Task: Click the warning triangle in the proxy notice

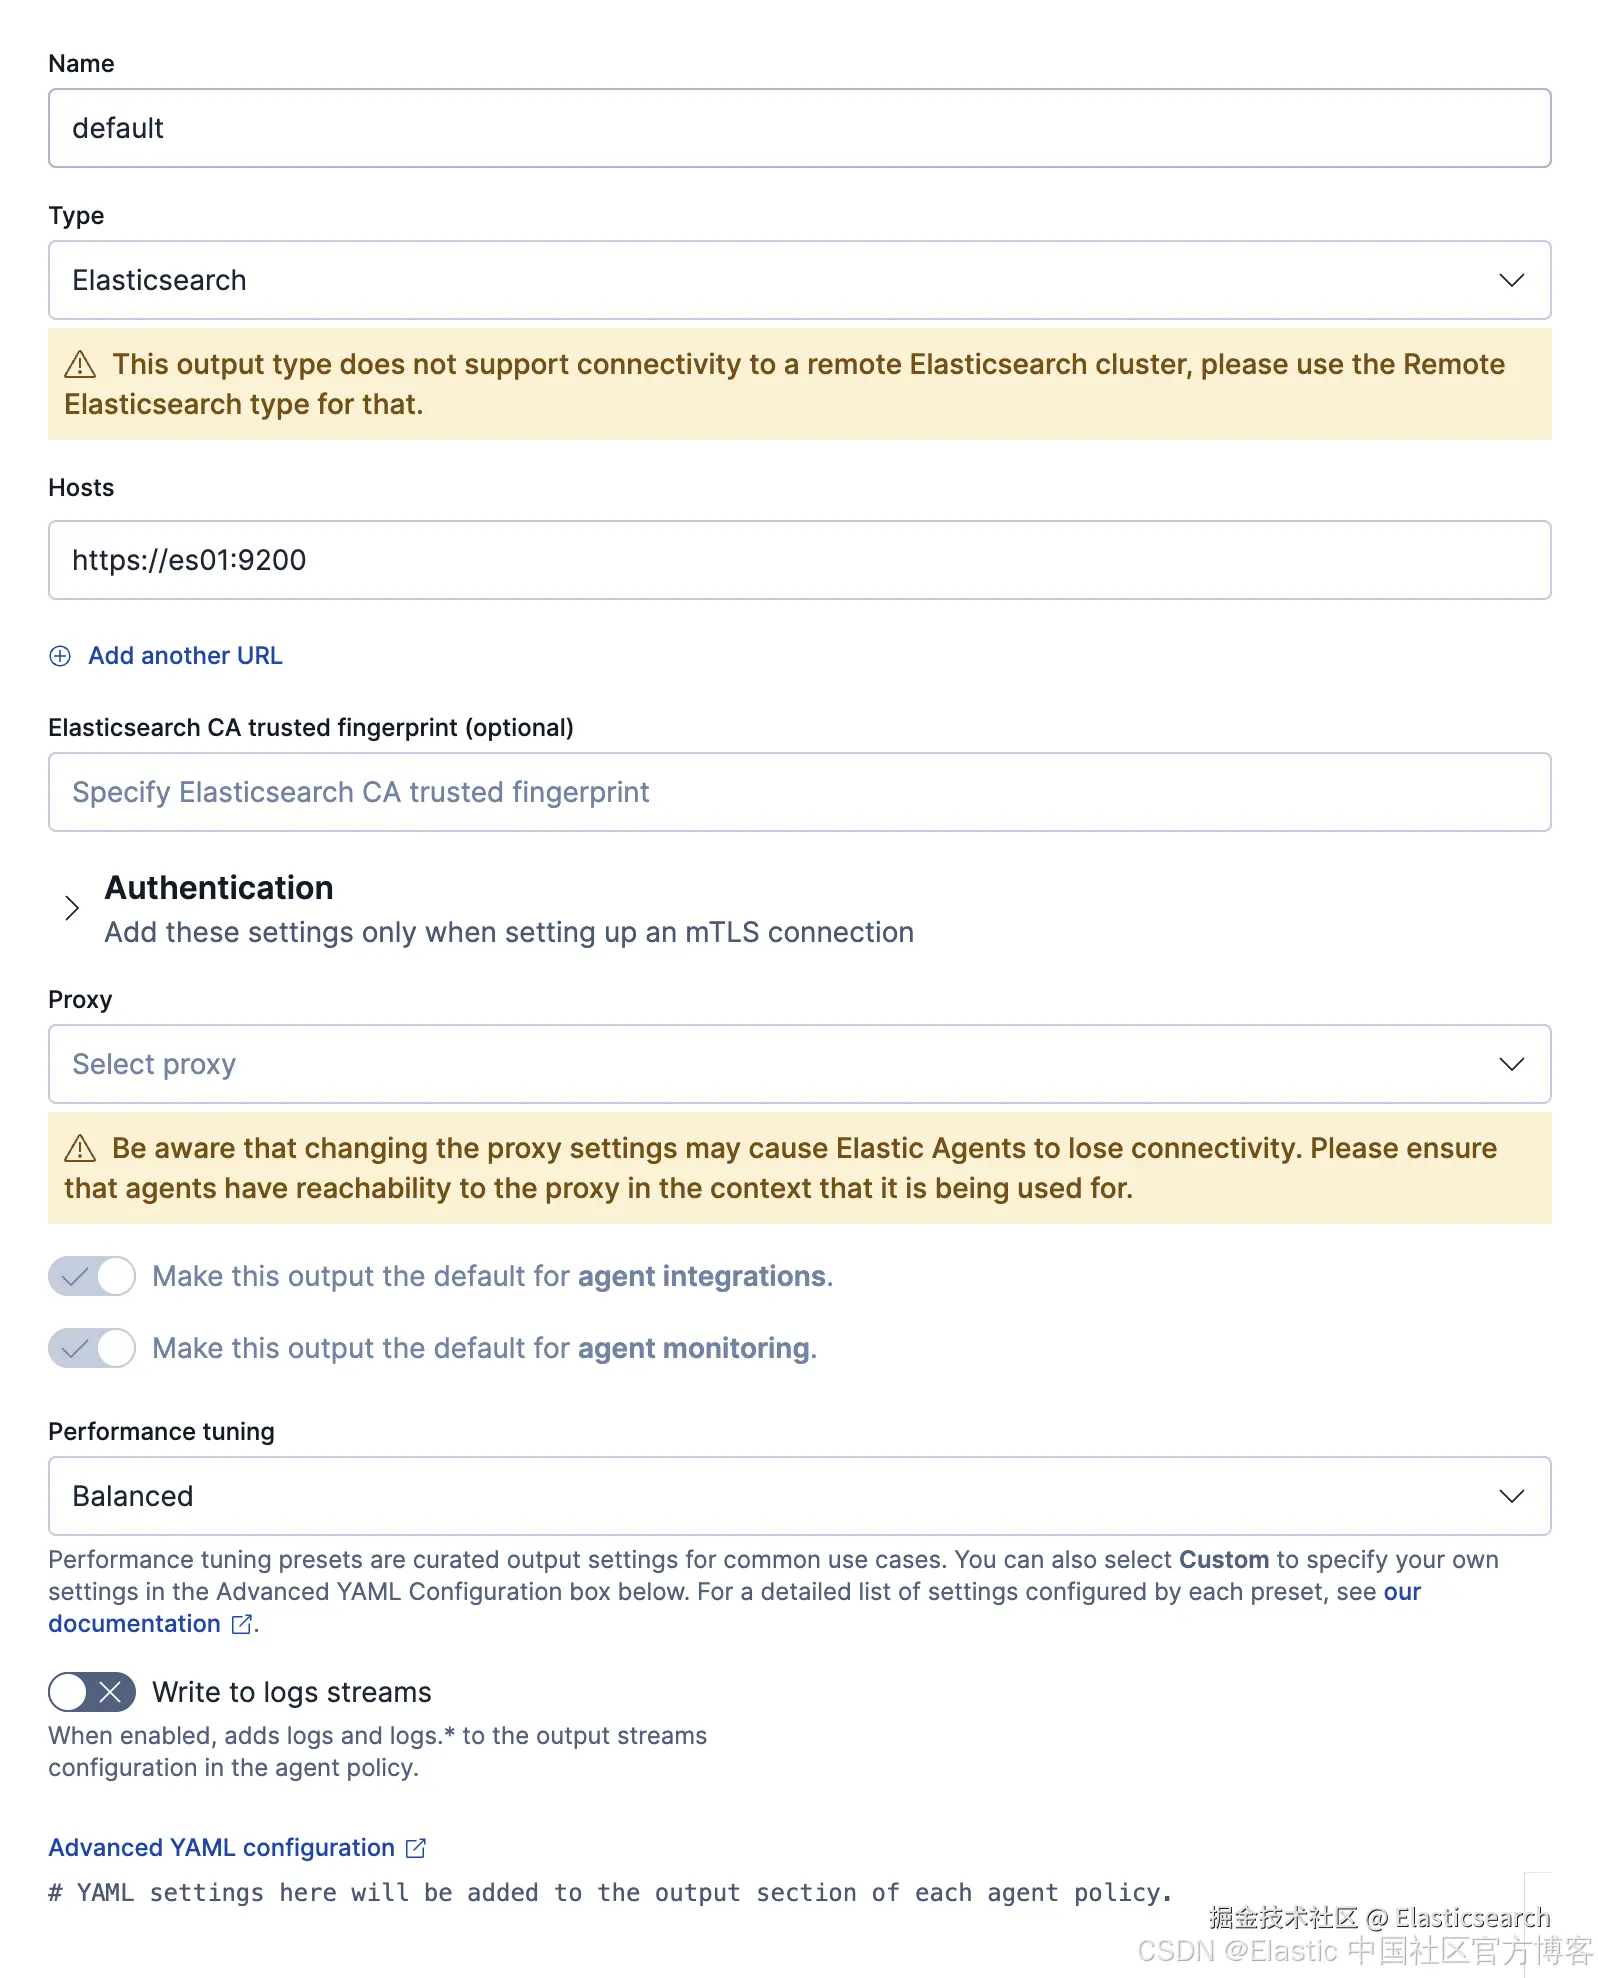Action: pos(80,1149)
